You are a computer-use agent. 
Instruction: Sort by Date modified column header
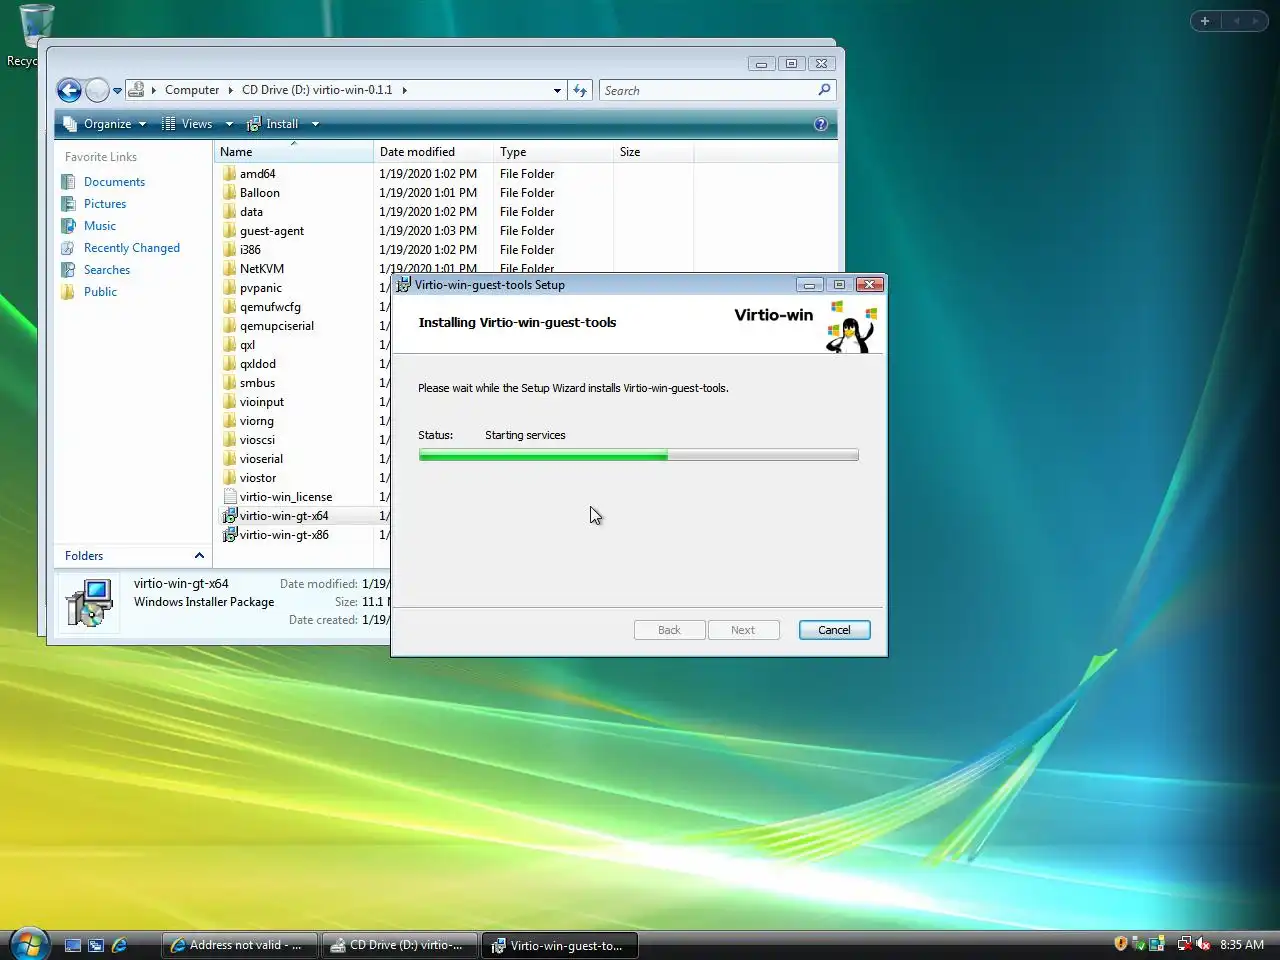(433, 152)
